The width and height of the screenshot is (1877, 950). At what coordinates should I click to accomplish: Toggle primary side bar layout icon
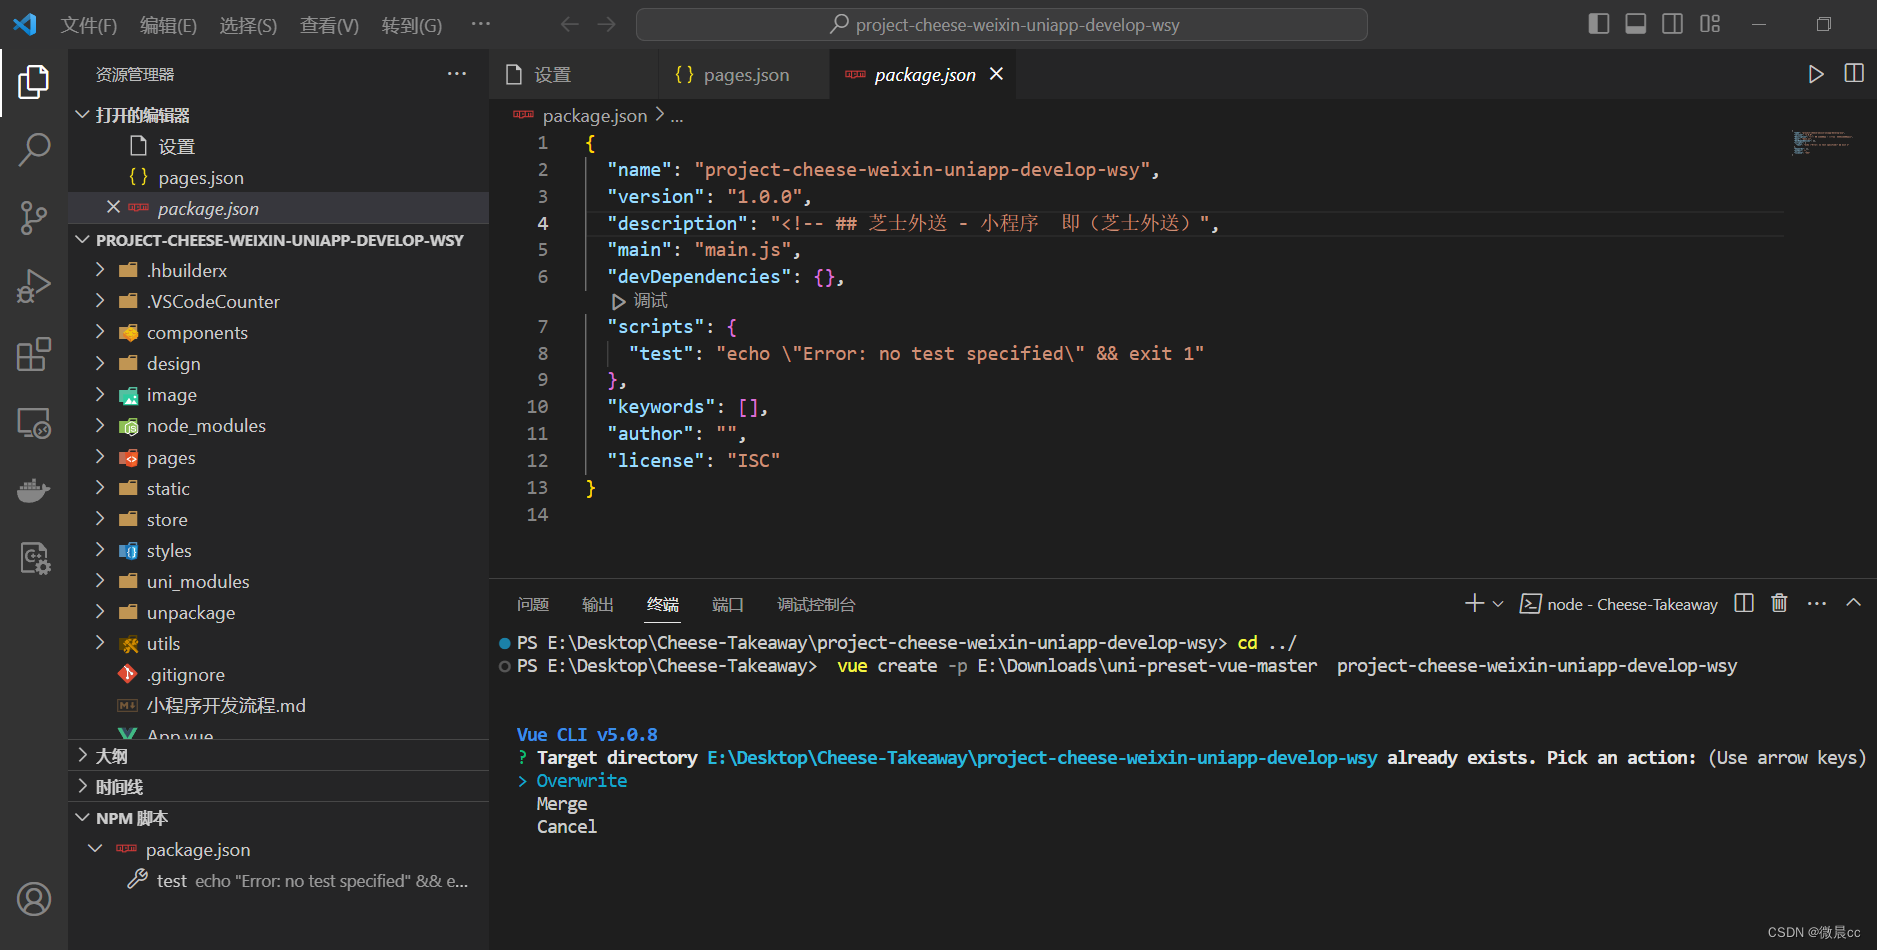[x=1599, y=24]
